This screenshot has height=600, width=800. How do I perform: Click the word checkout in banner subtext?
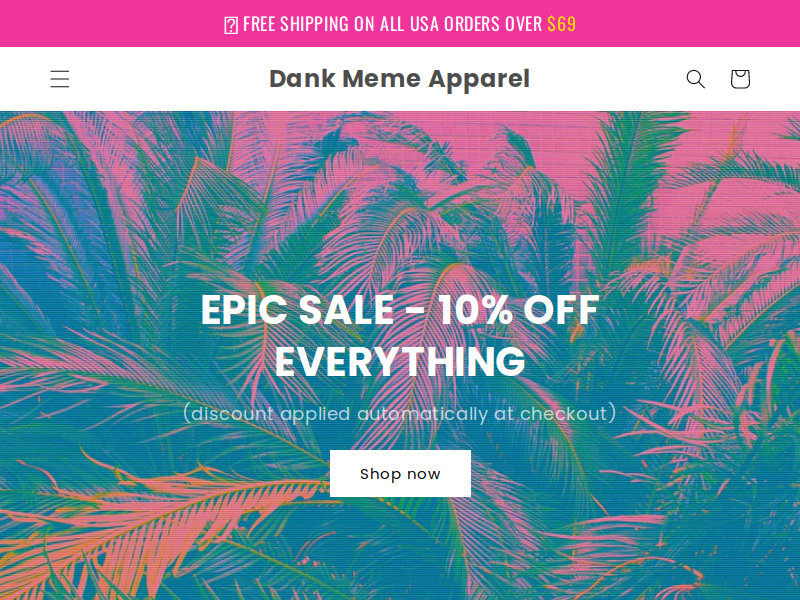click(x=564, y=413)
